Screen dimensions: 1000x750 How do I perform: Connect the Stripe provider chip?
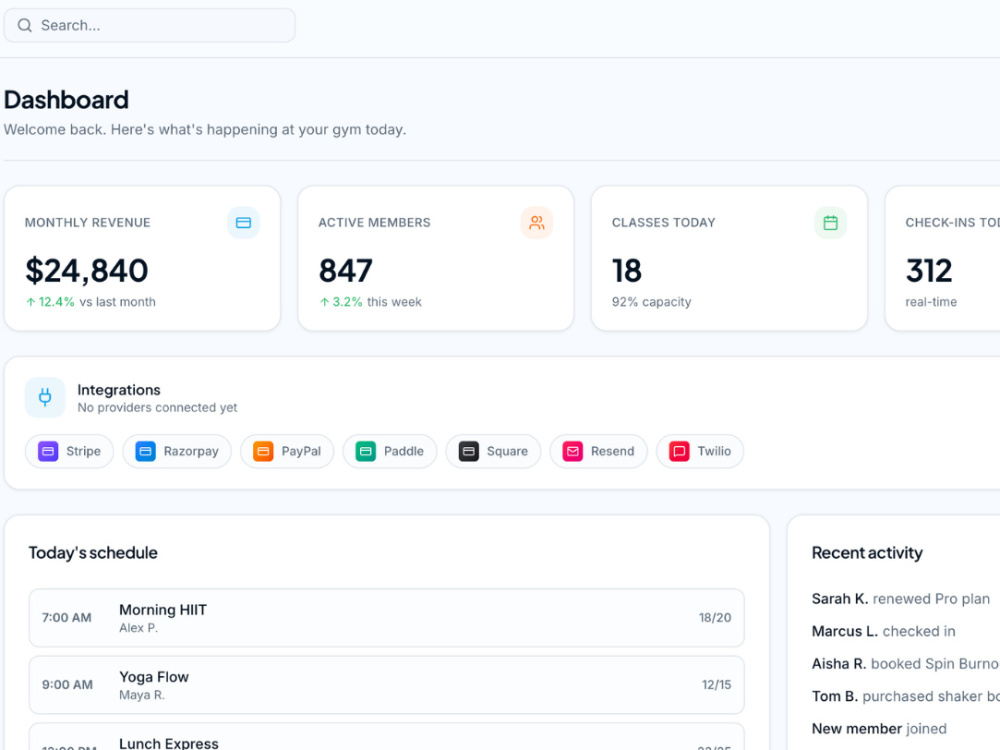(70, 451)
